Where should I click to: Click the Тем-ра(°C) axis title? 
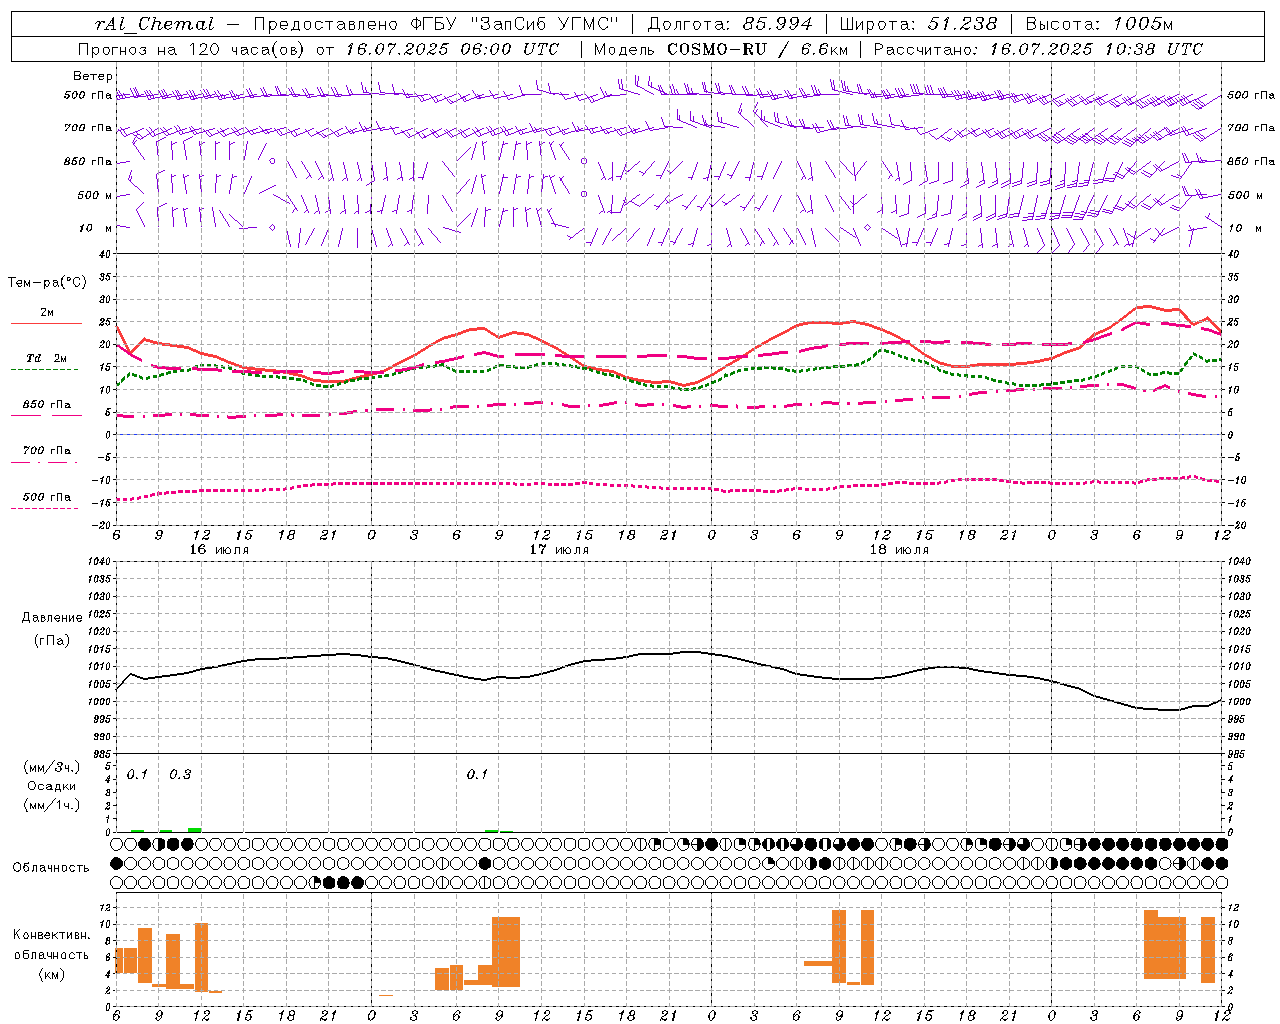[47, 283]
